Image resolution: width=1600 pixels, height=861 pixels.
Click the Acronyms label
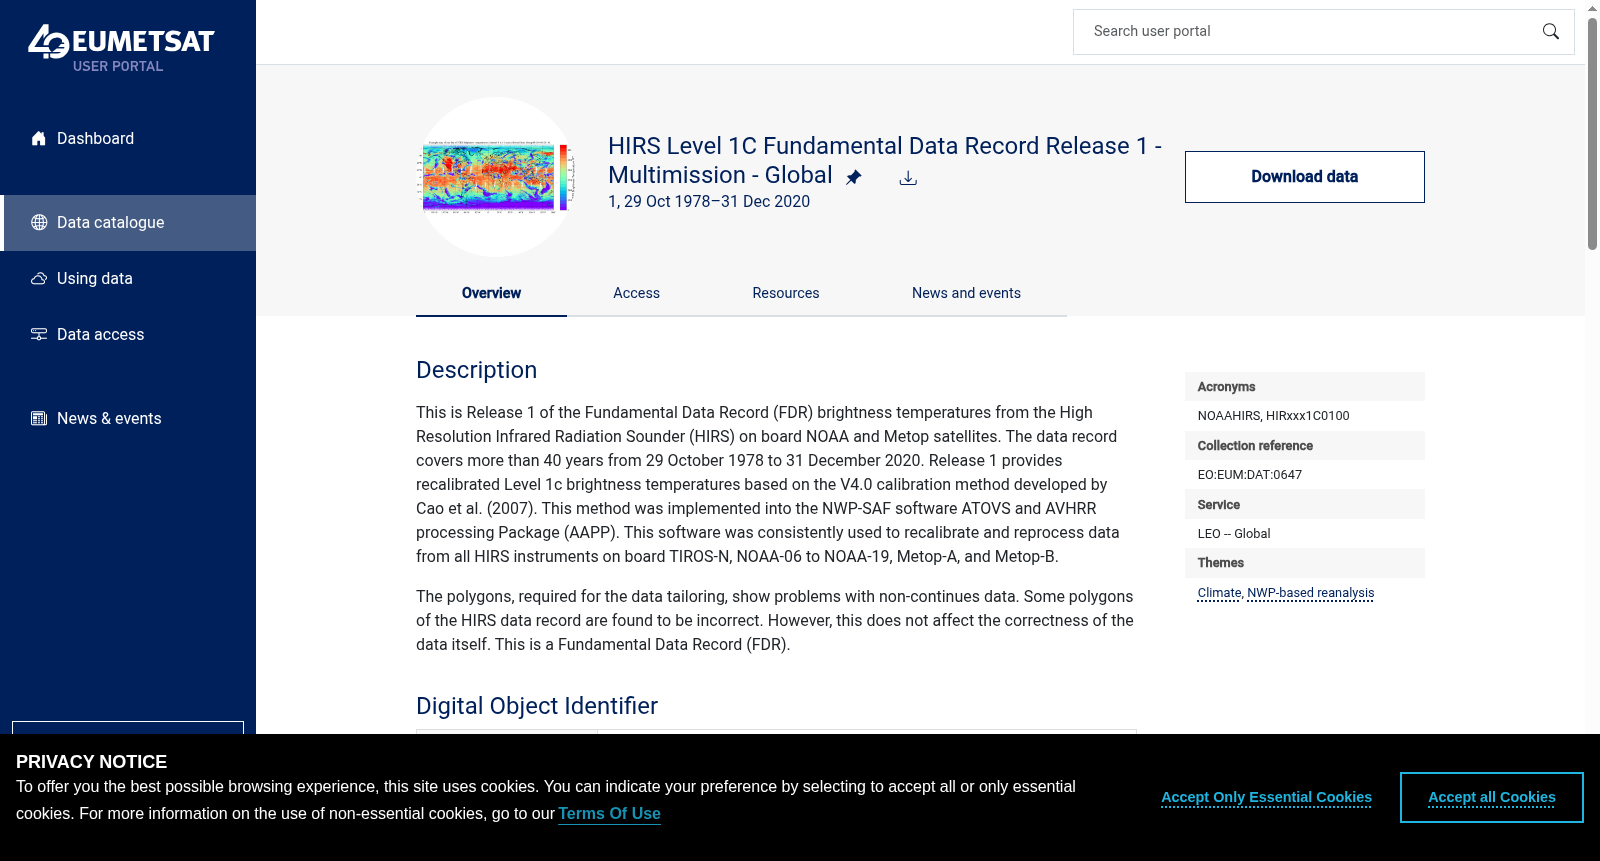click(x=1226, y=387)
